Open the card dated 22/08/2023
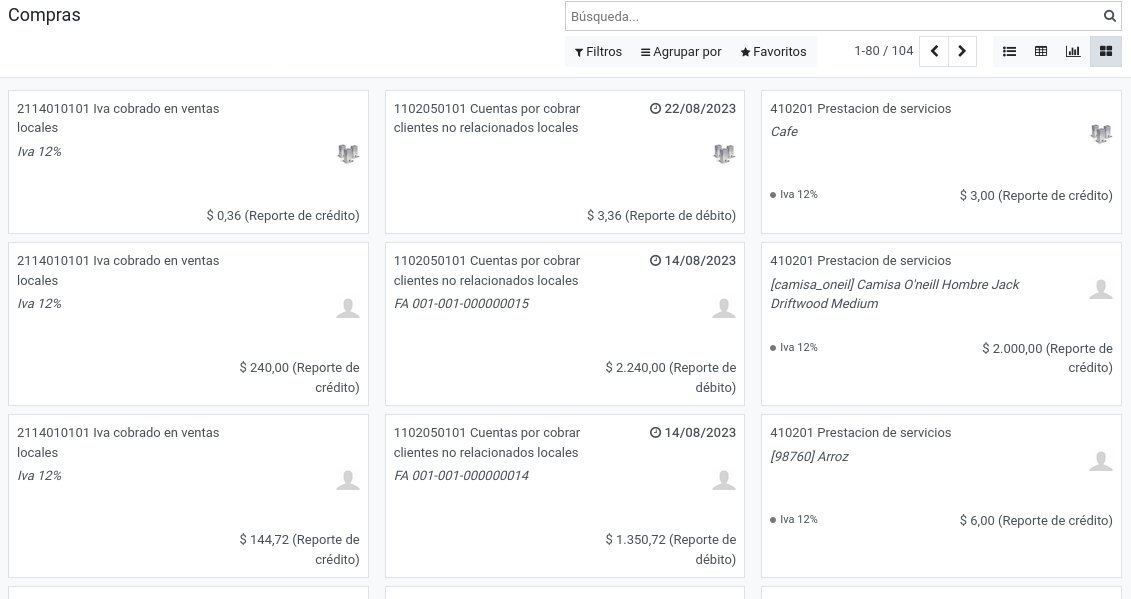 point(565,162)
